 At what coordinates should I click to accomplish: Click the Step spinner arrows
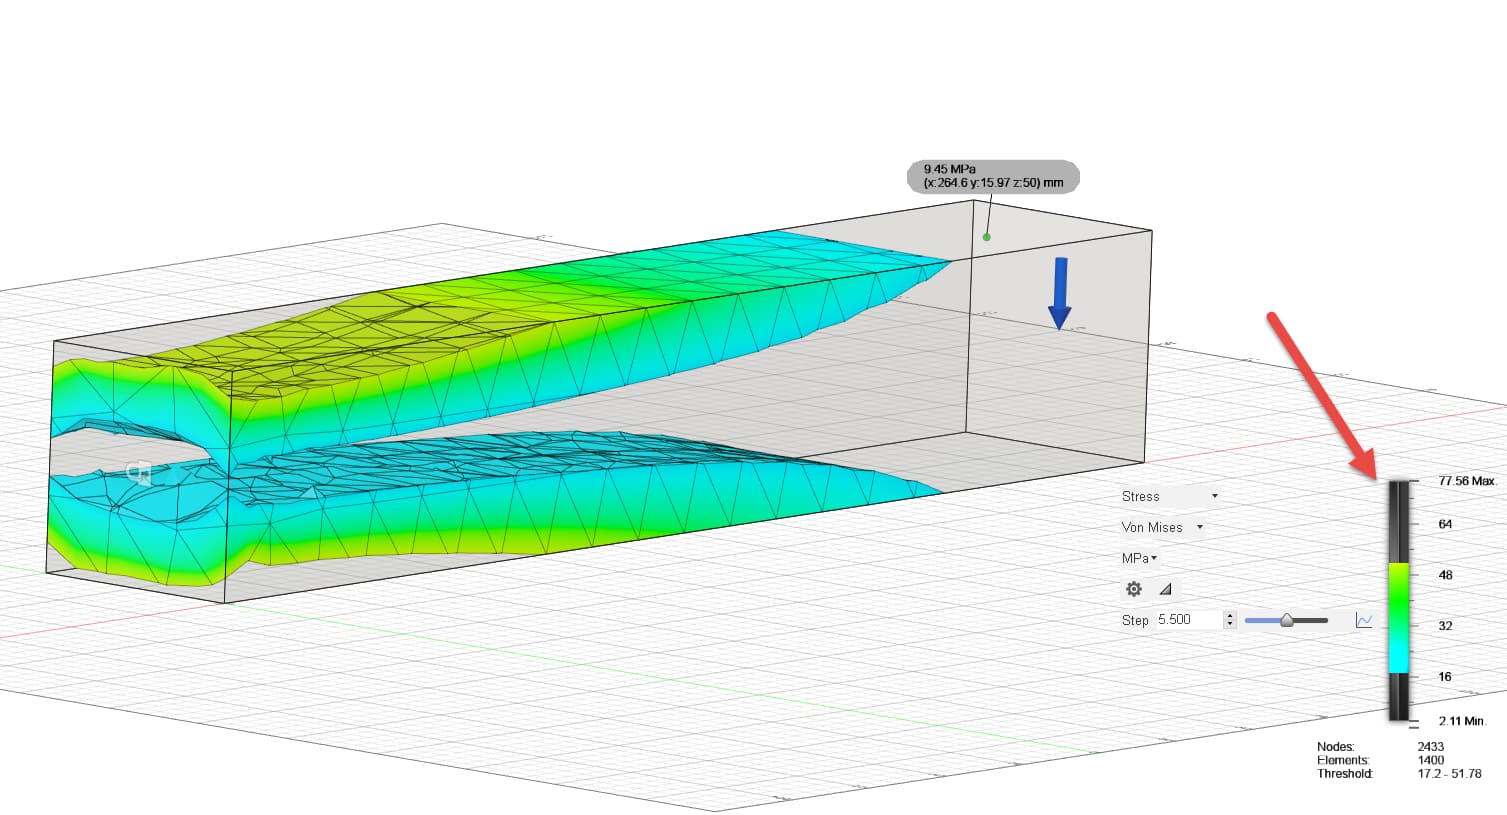tap(1230, 620)
